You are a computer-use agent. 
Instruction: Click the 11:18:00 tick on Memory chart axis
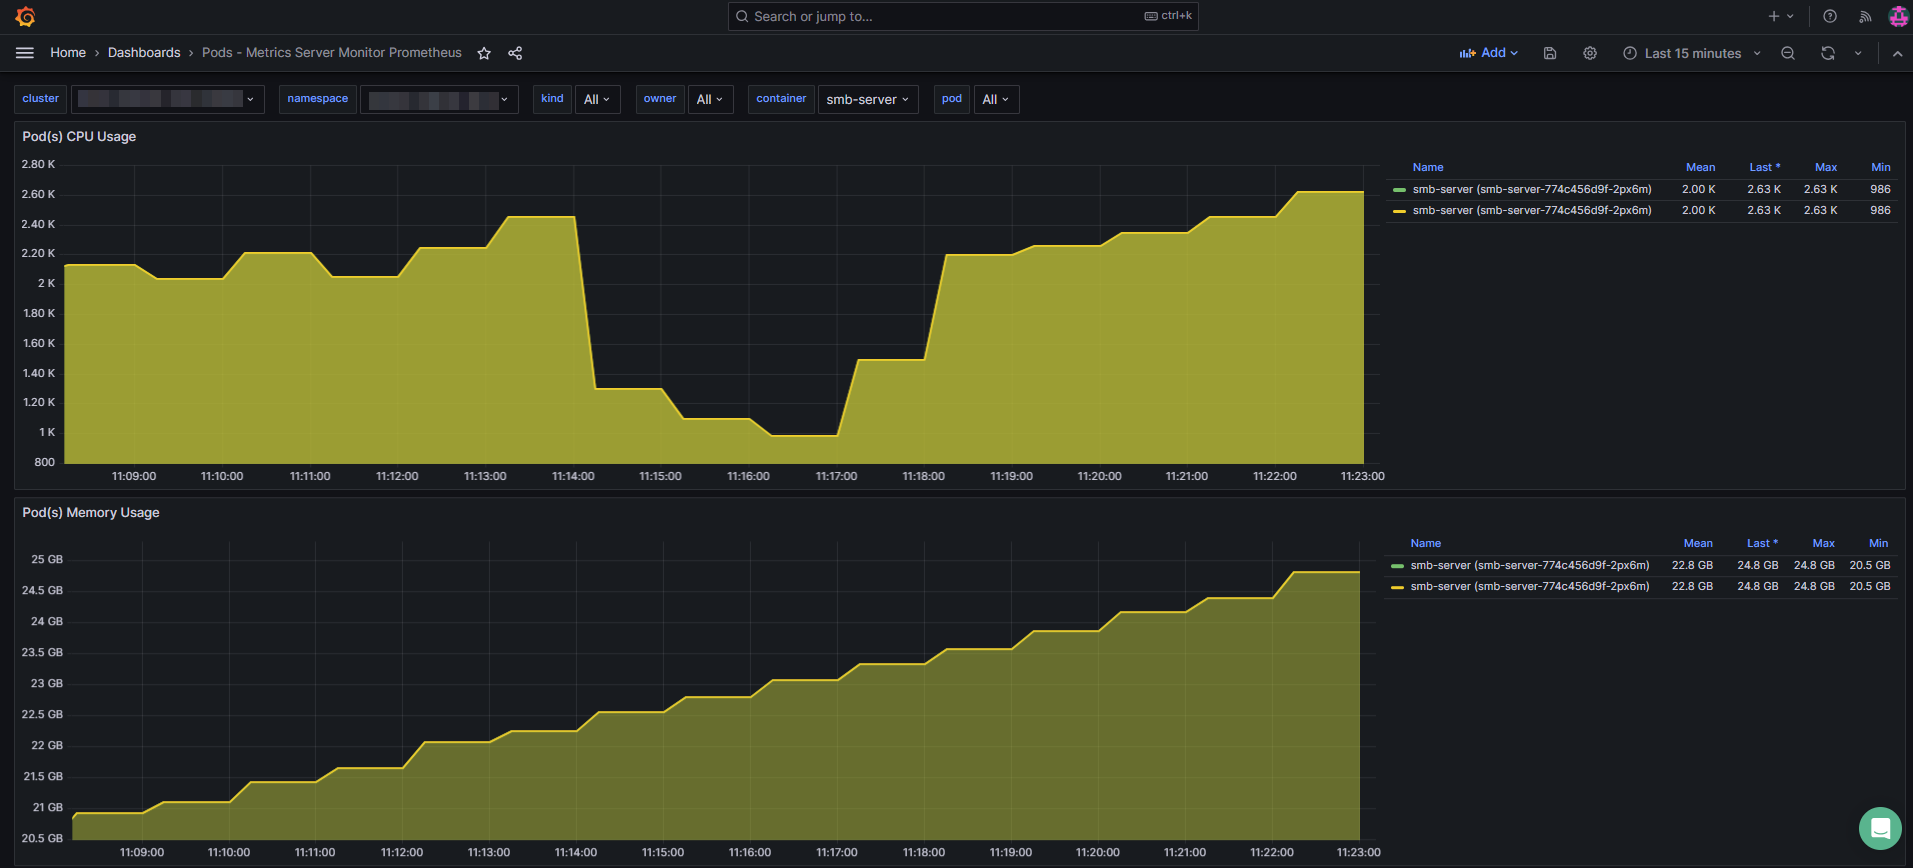click(x=924, y=852)
